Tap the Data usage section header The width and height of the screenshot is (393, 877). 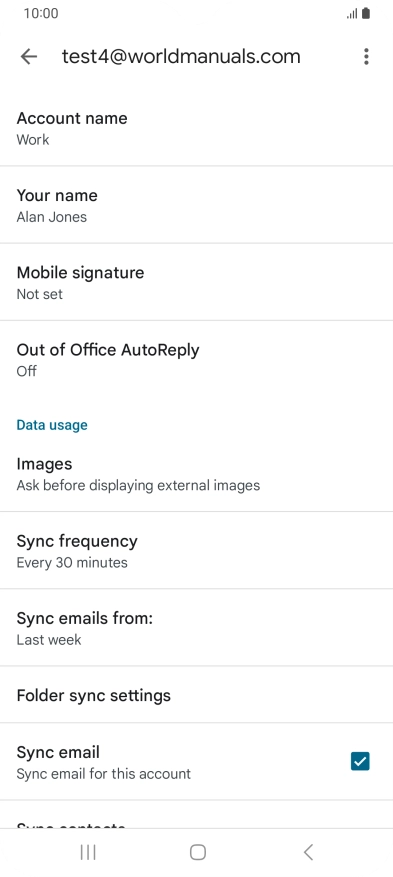coord(52,425)
